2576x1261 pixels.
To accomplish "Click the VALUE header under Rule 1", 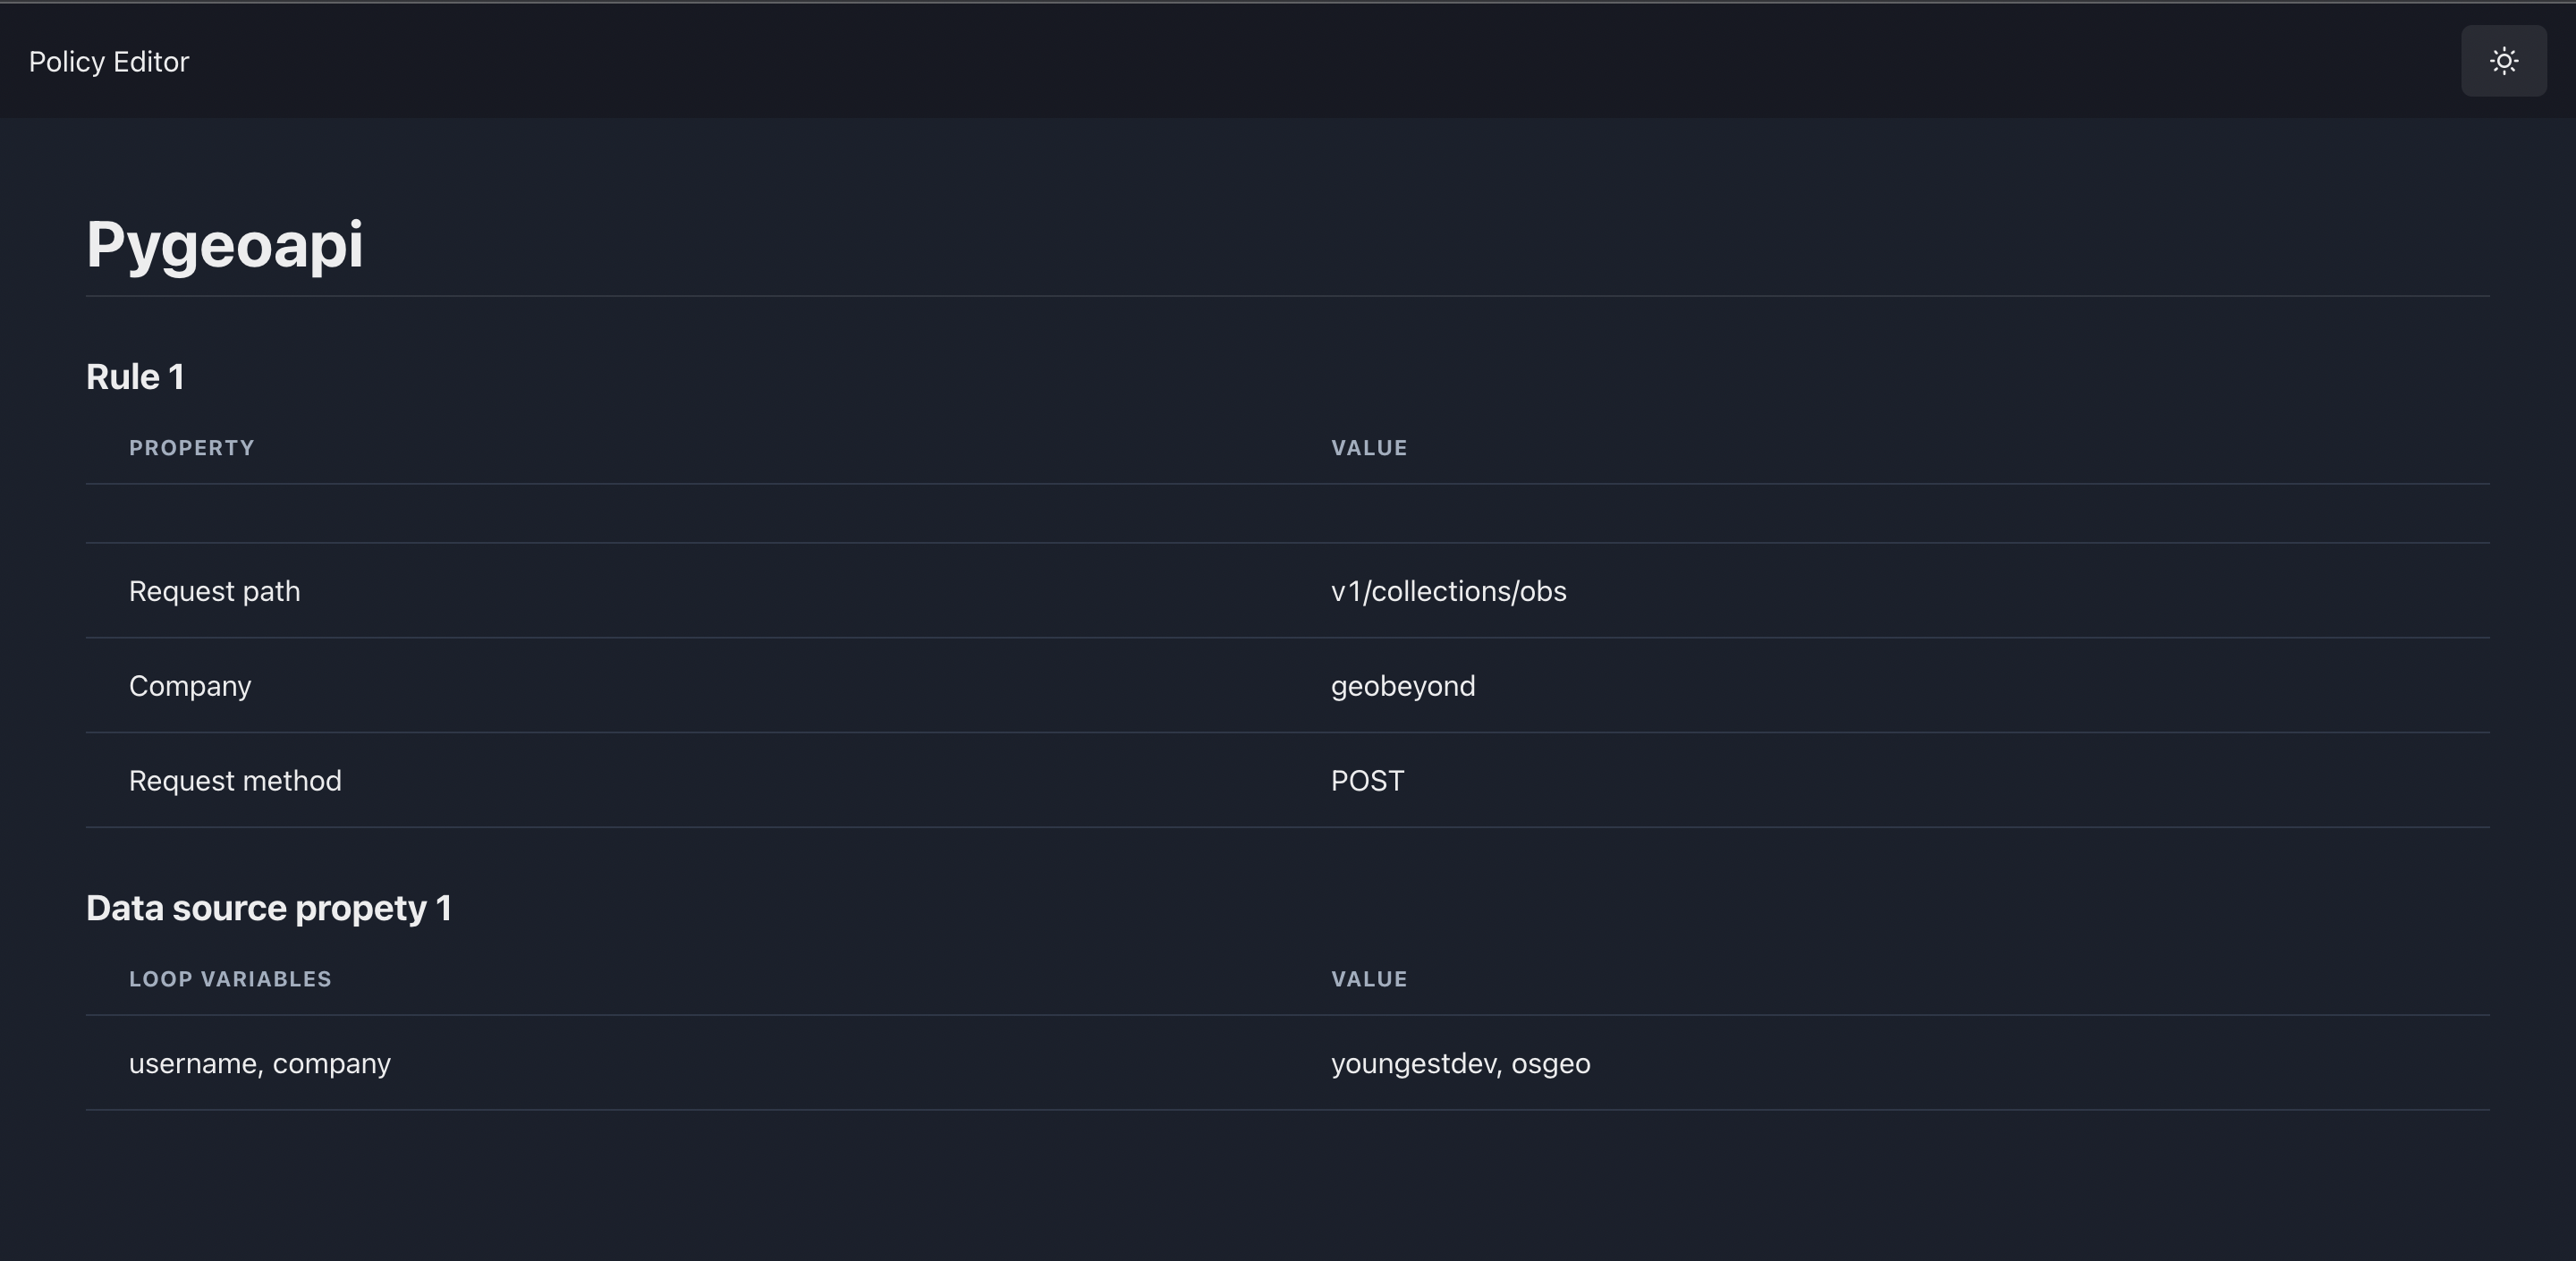I will tap(1369, 448).
